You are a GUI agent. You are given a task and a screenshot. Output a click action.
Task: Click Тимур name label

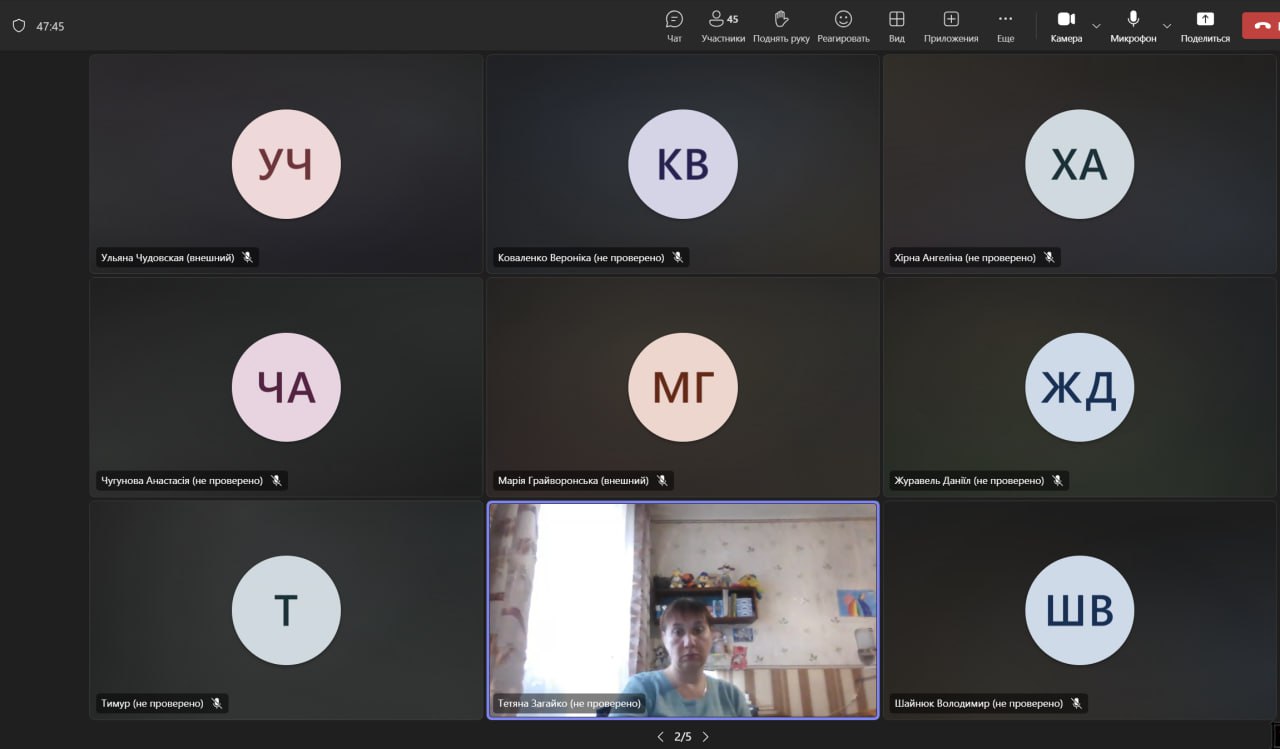click(x=152, y=704)
